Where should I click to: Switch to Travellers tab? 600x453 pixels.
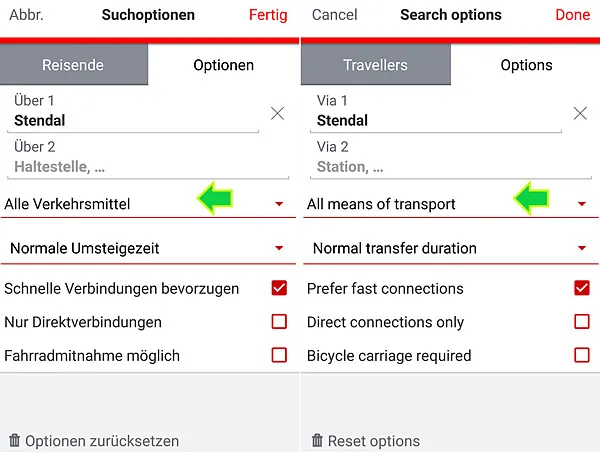375,65
